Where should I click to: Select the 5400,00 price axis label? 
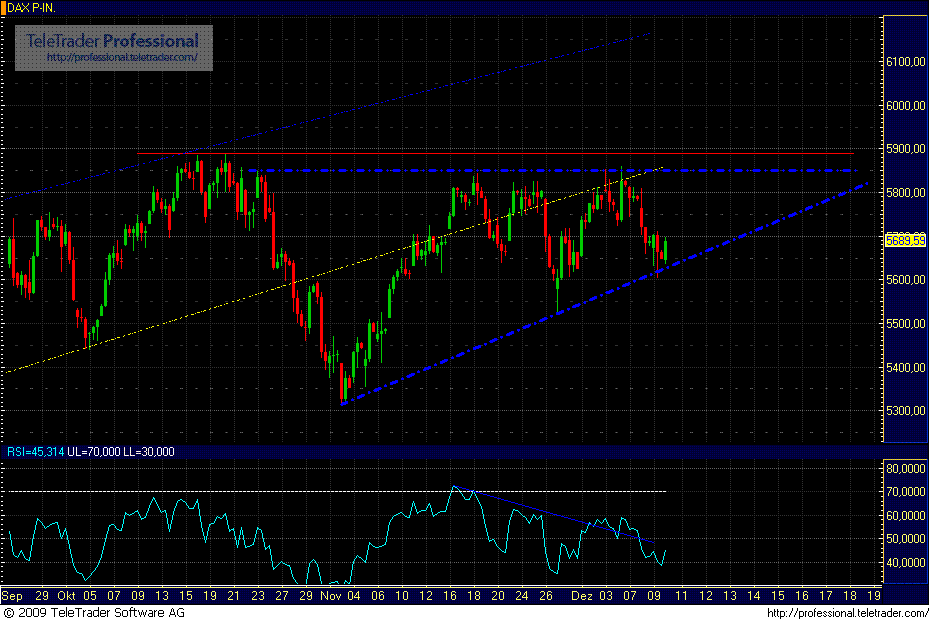click(906, 367)
